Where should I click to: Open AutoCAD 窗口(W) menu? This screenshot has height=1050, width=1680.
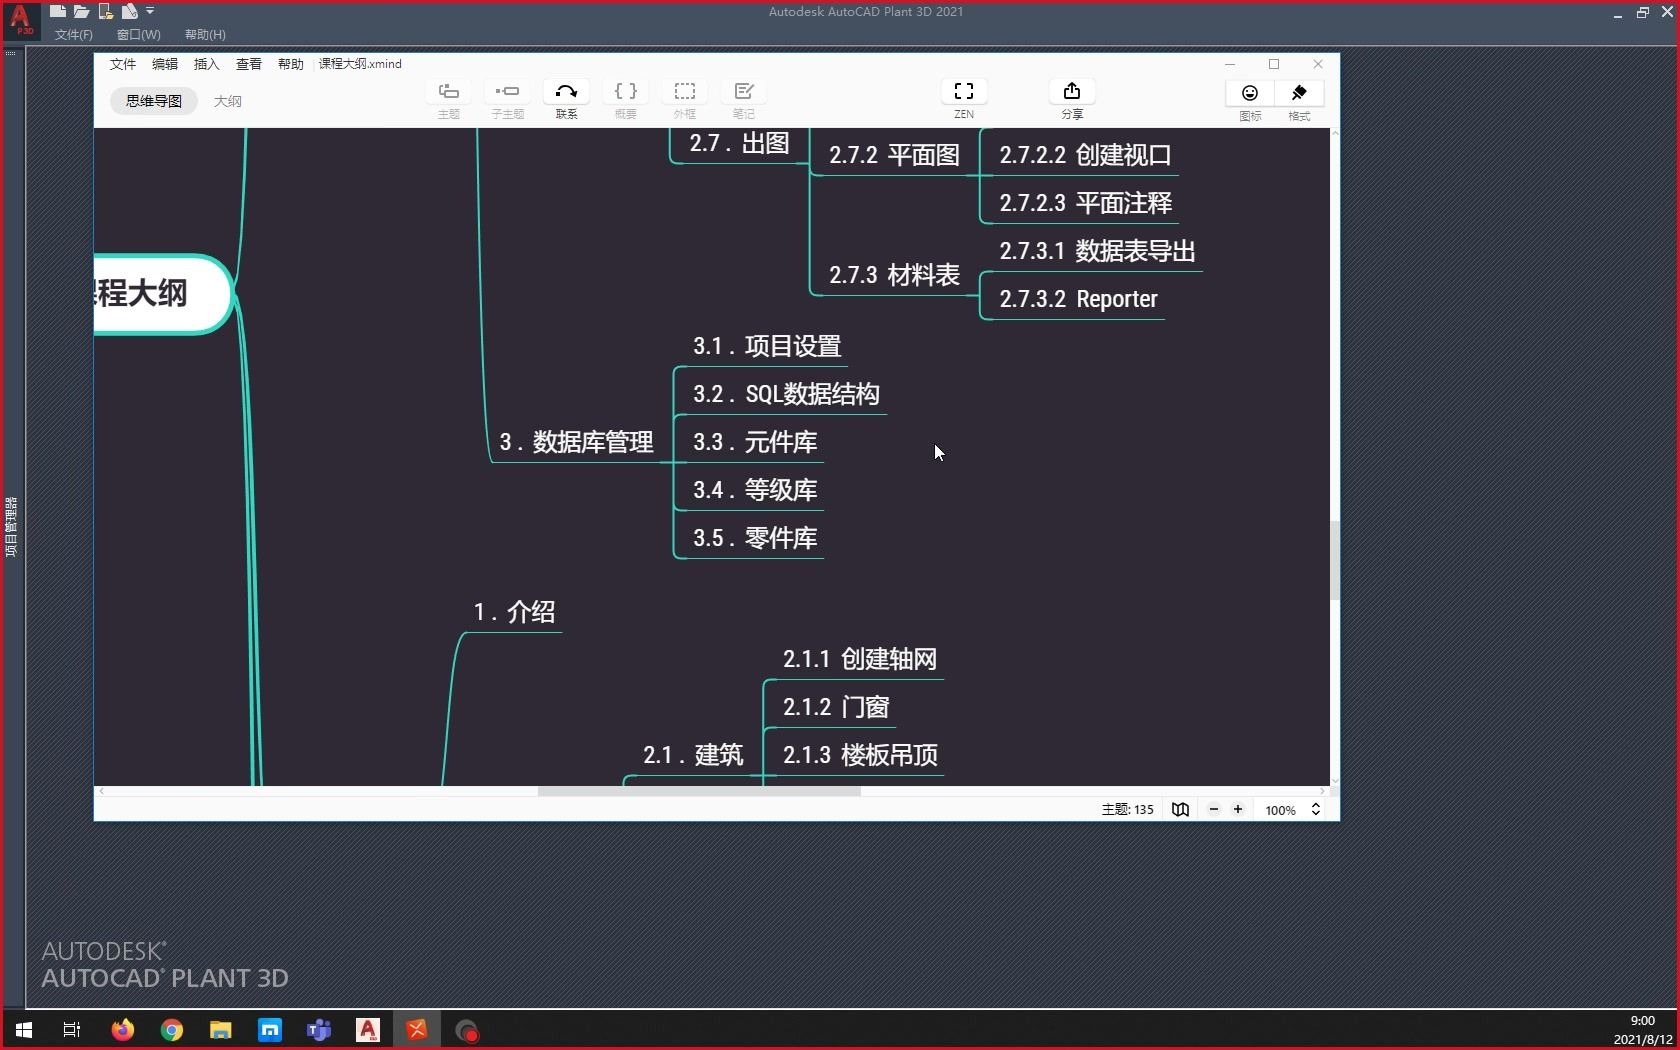click(x=138, y=35)
